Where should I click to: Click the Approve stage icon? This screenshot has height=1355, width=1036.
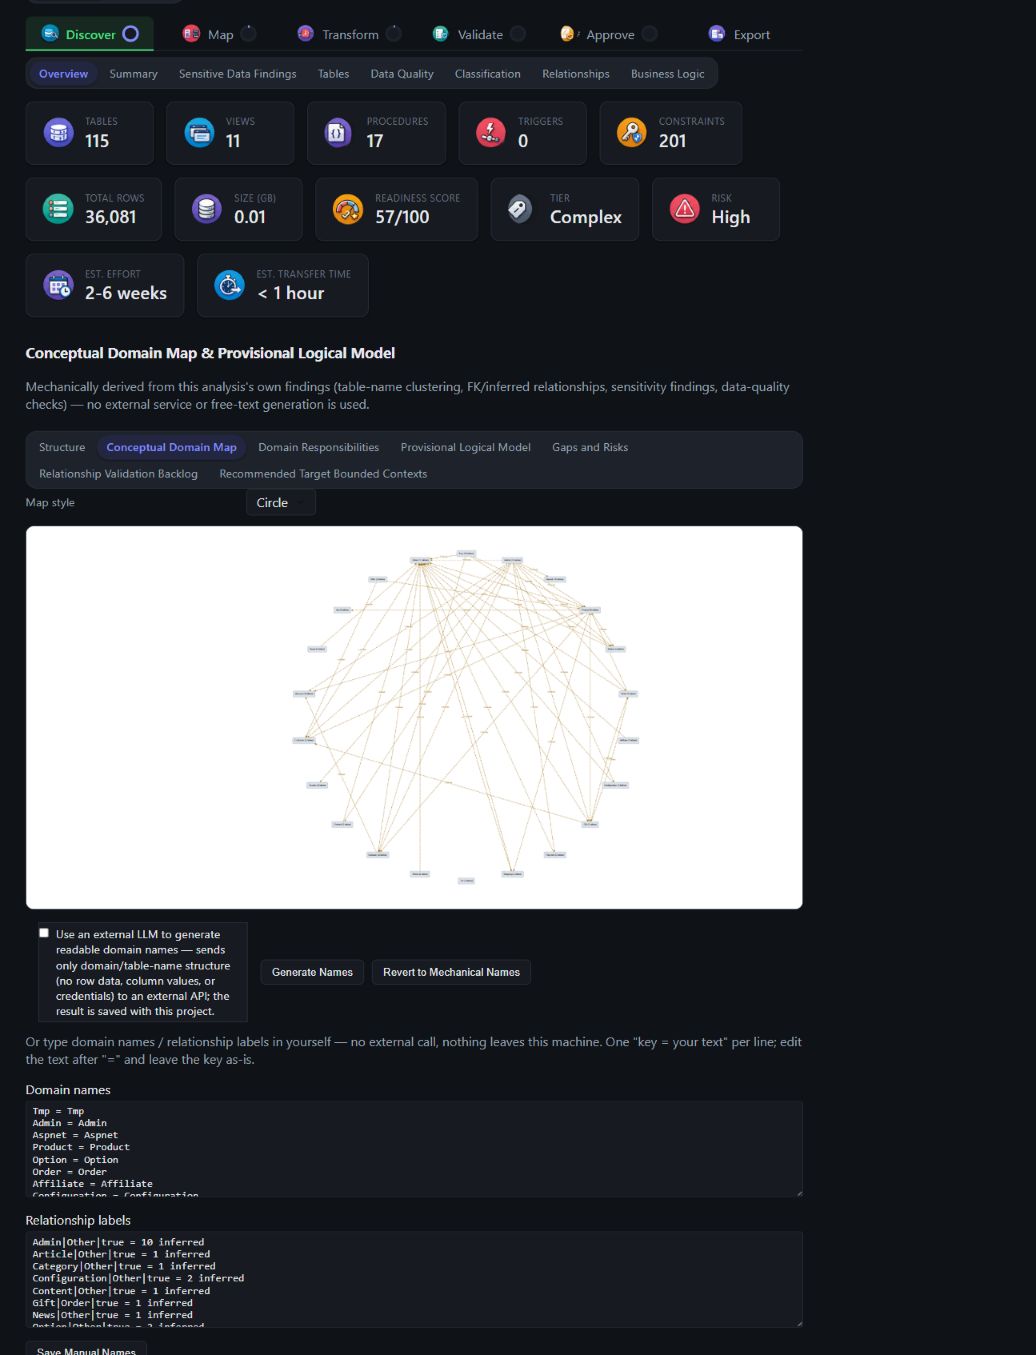[568, 33]
